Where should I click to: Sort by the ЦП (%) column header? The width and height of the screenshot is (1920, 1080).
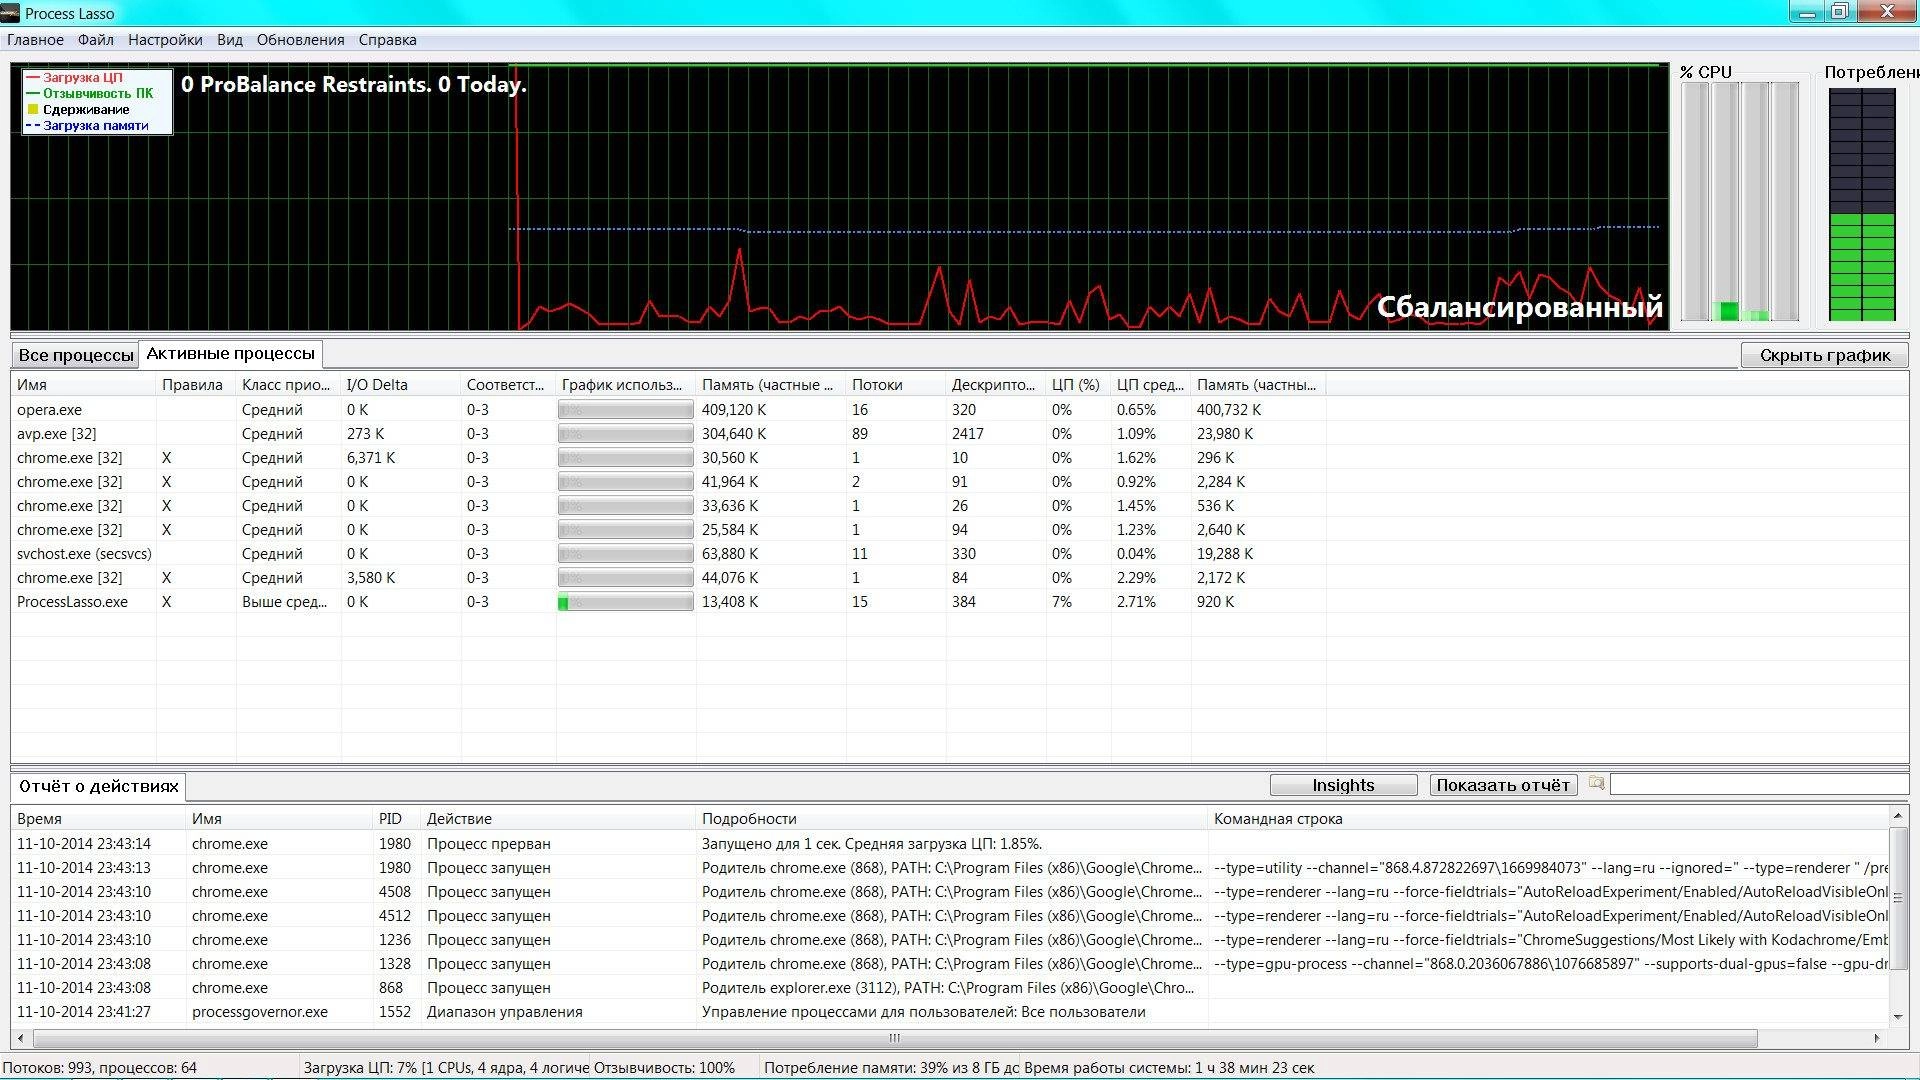pos(1078,385)
